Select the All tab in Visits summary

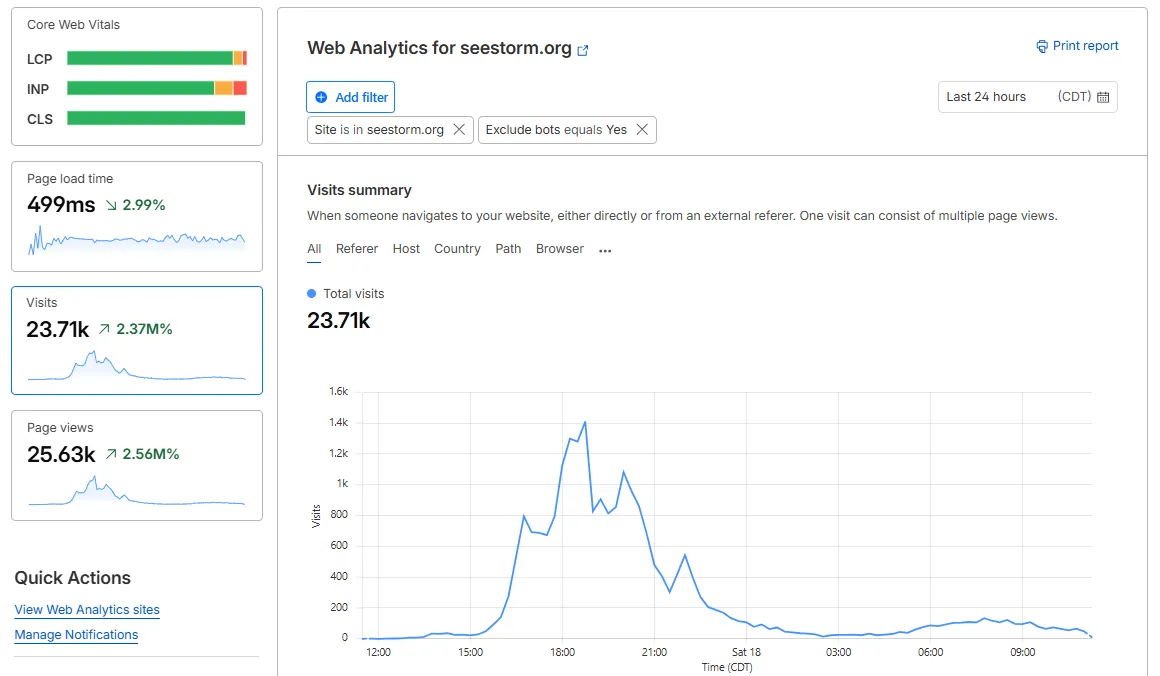point(313,249)
